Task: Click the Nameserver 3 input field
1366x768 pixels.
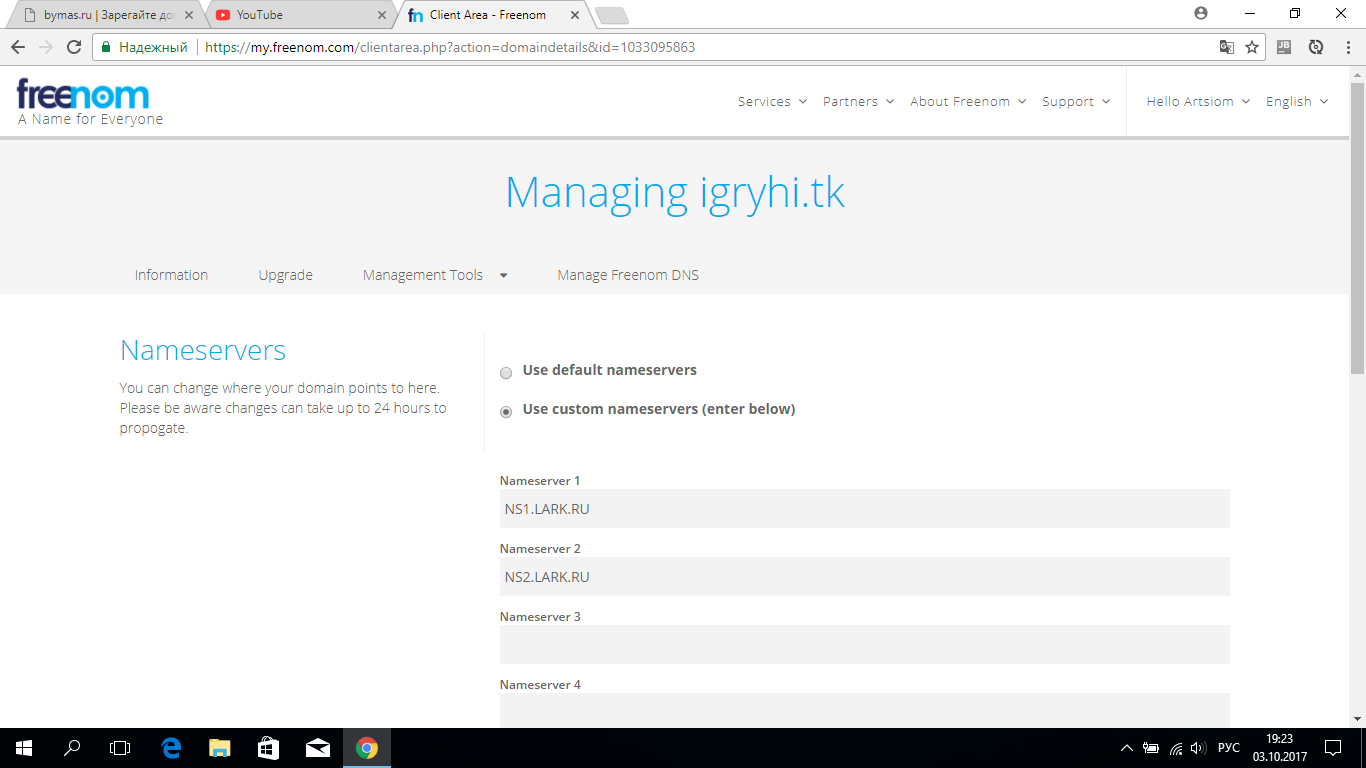Action: (864, 645)
